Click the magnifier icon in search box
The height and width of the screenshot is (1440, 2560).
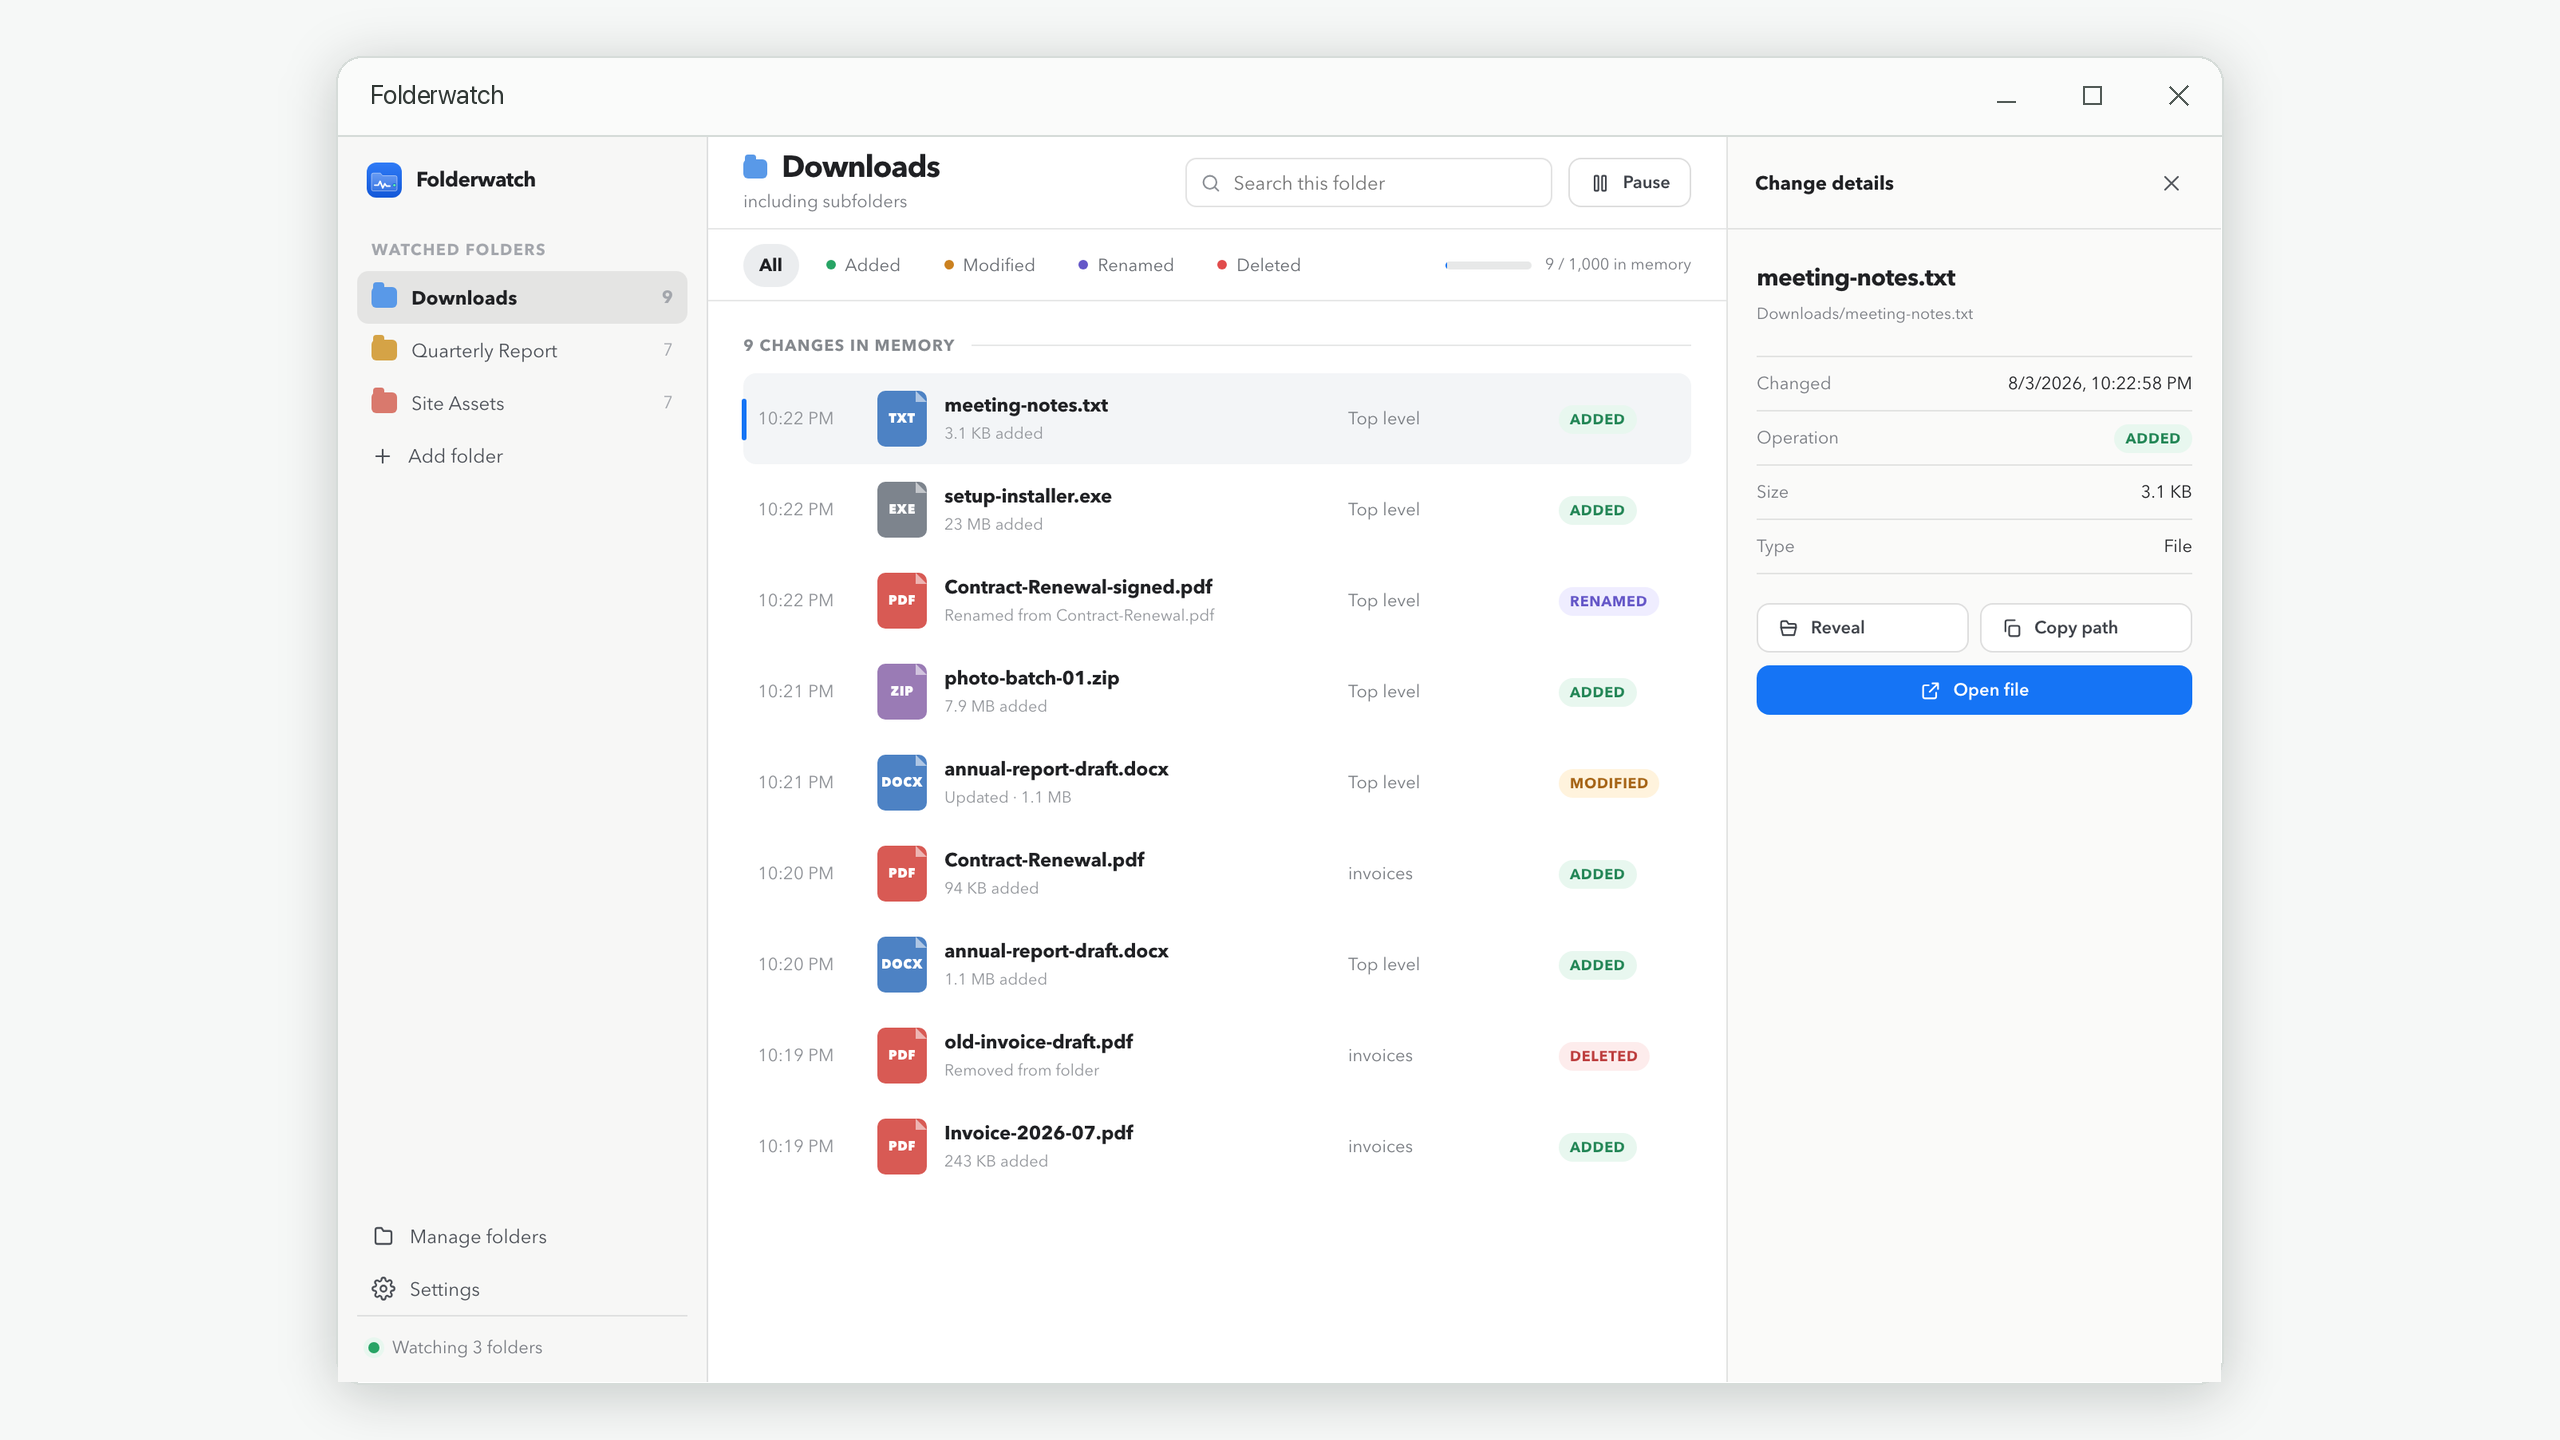click(1210, 183)
